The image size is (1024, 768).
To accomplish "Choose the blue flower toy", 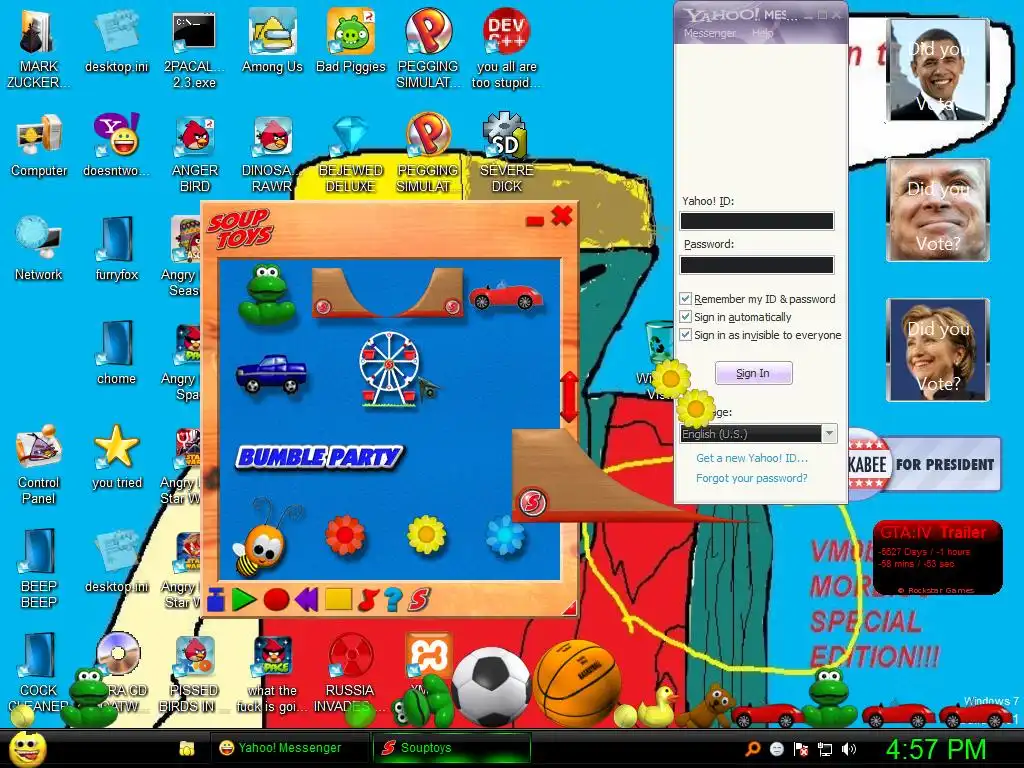I will tap(505, 536).
